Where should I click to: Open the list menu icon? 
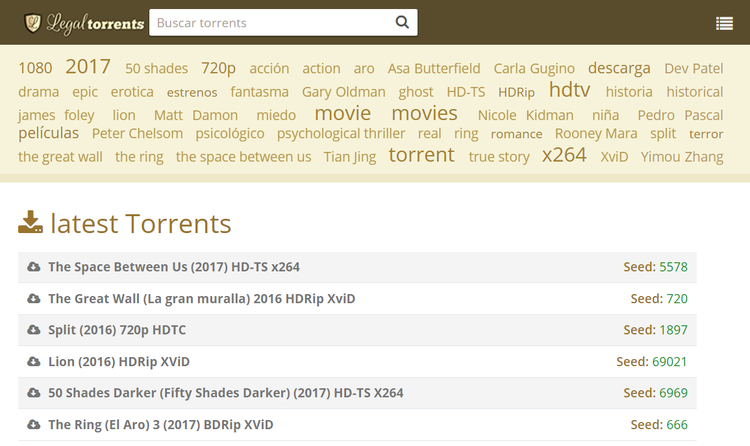click(x=724, y=24)
